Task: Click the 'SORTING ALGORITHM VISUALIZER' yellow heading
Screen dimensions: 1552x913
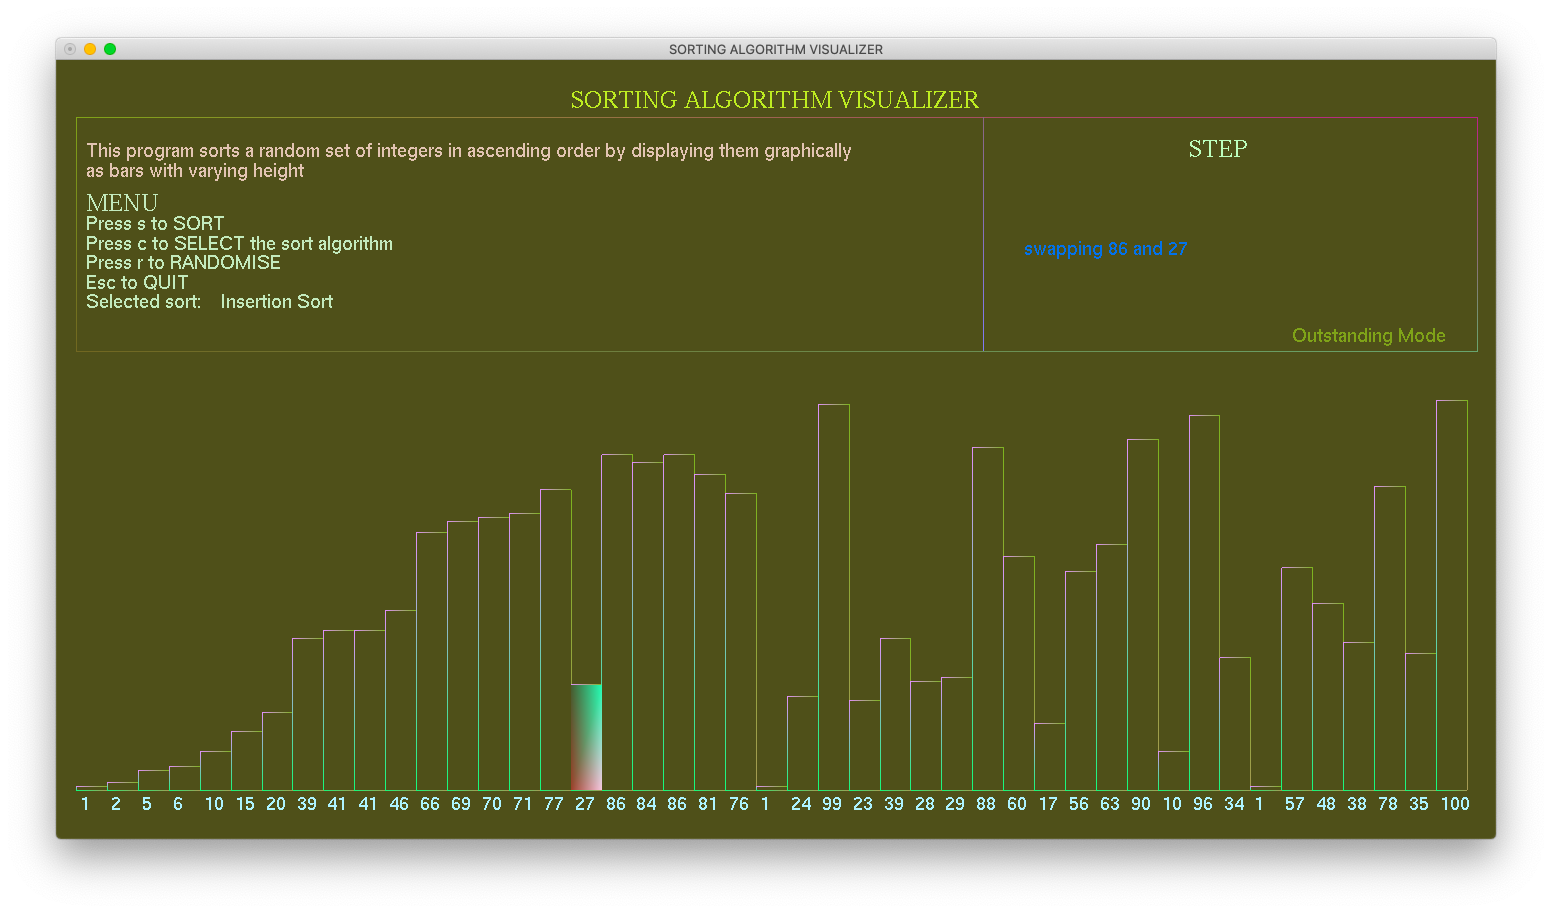Action: coord(774,100)
